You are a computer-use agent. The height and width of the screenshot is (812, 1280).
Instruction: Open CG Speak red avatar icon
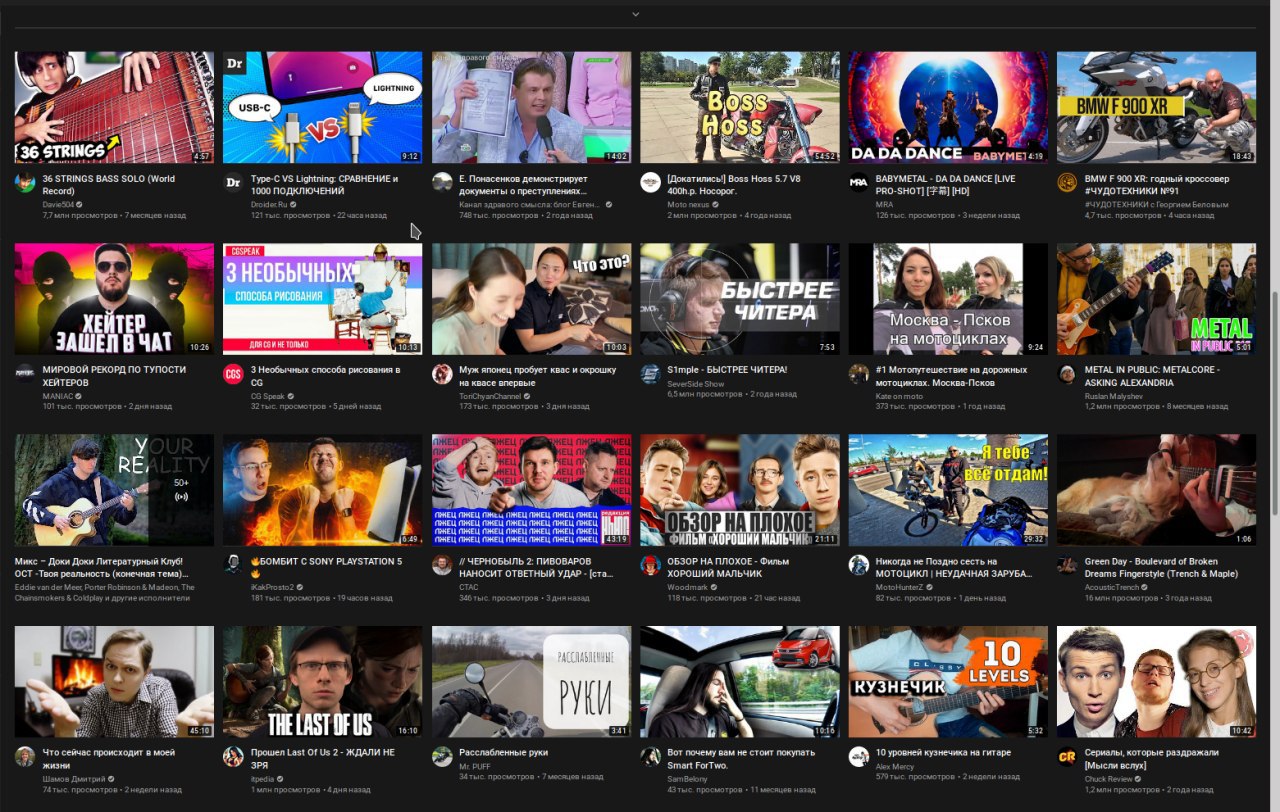tap(233, 374)
